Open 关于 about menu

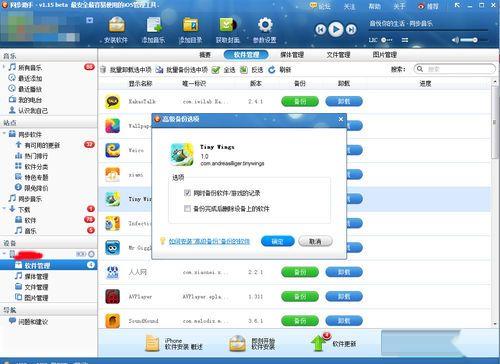point(399,6)
